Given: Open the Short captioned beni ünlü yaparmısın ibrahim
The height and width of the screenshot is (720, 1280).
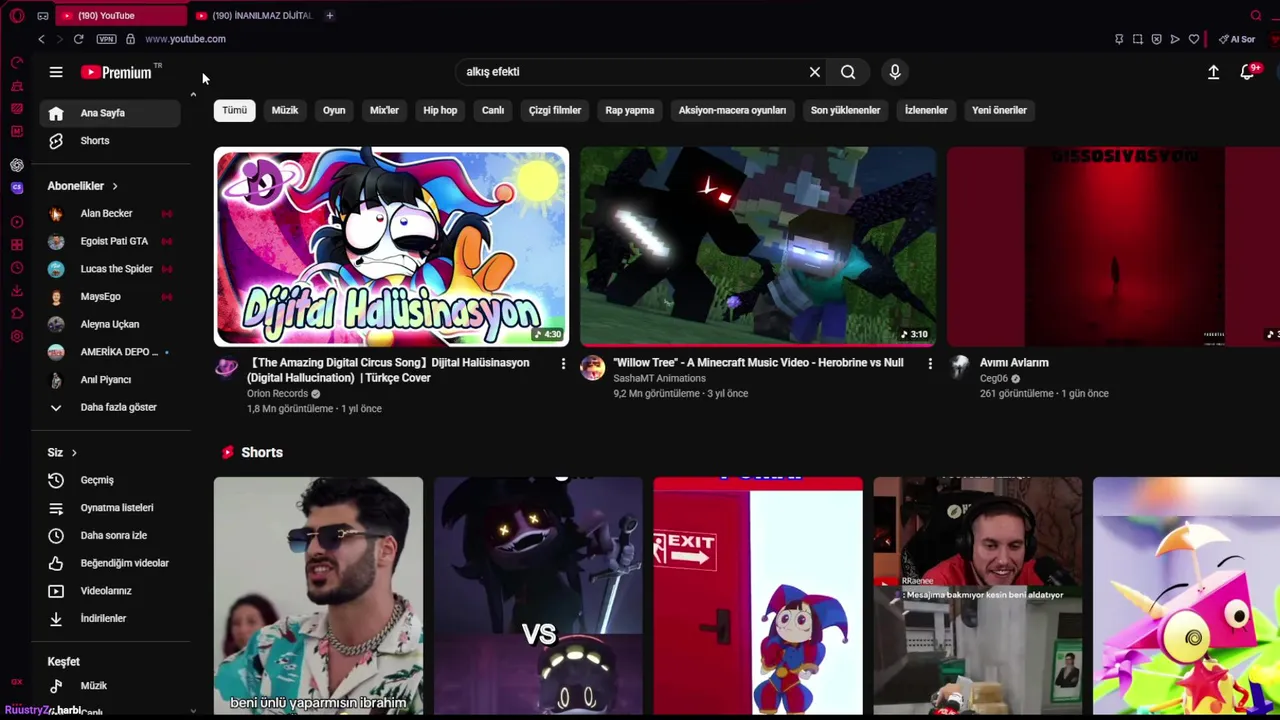Looking at the screenshot, I should 318,596.
